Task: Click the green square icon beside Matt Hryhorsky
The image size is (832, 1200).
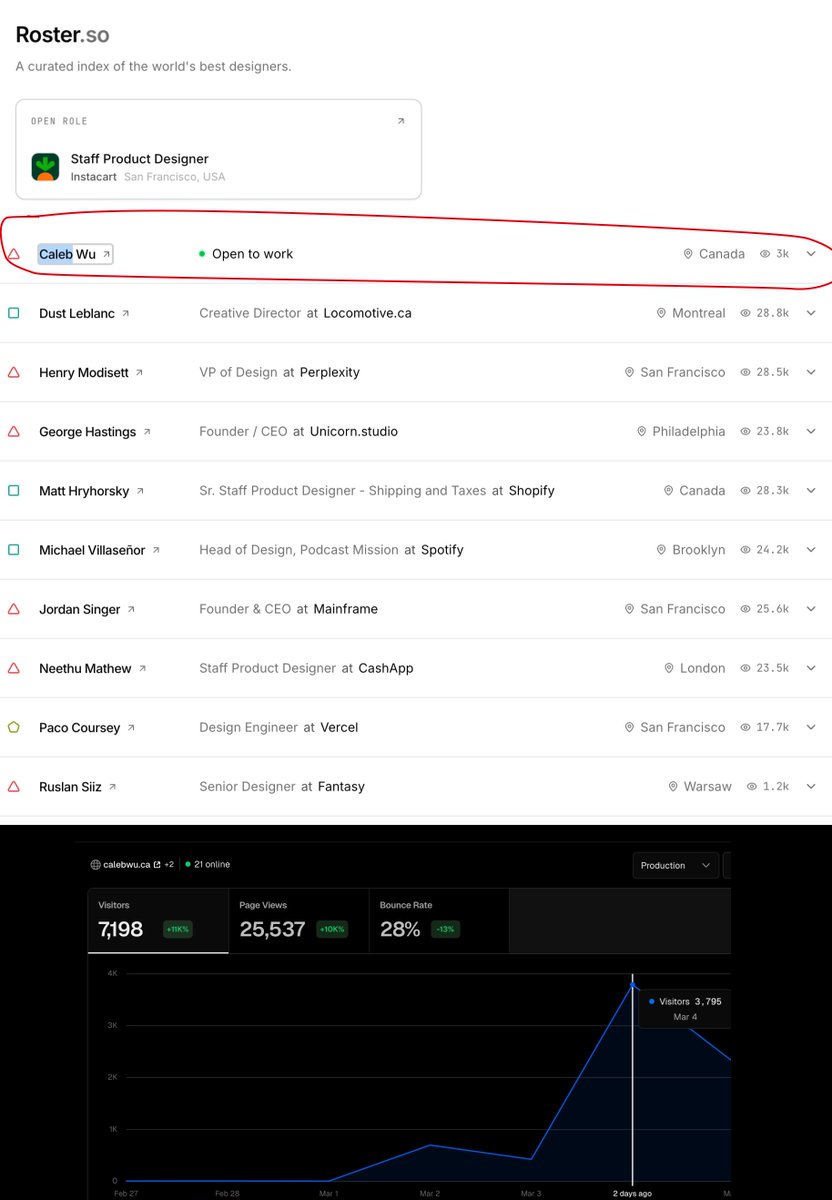Action: (14, 490)
